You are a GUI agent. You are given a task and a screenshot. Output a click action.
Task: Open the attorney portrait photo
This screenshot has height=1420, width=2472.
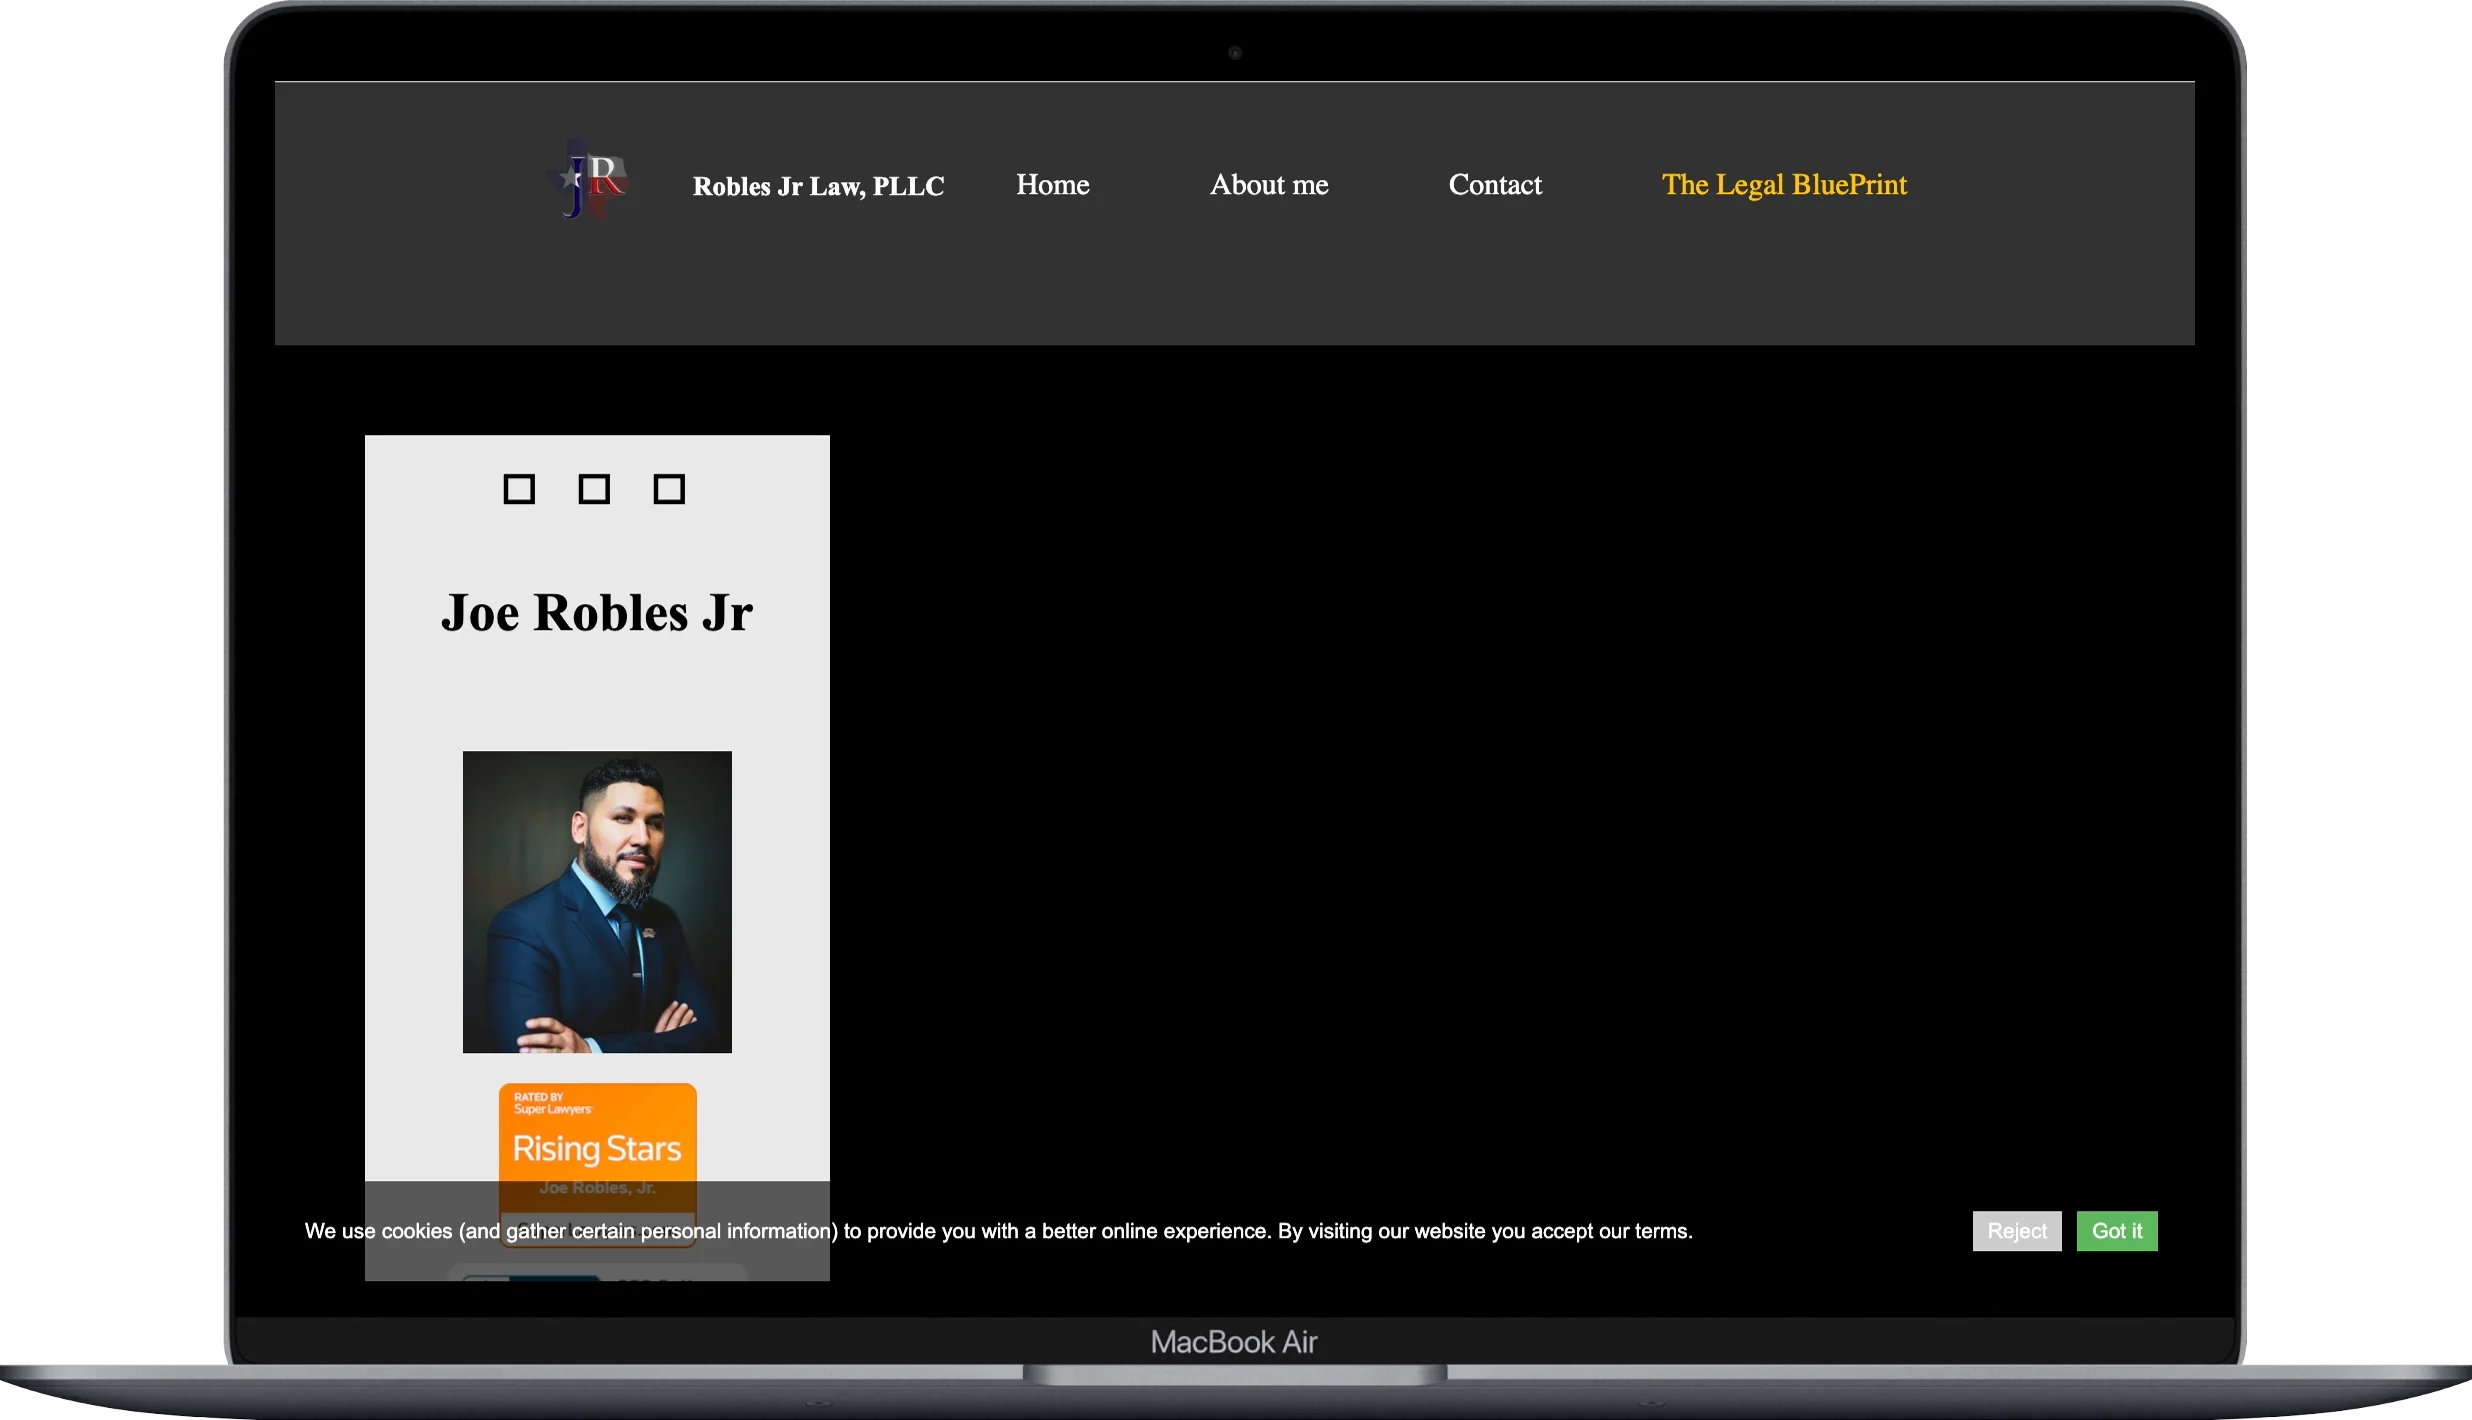pos(597,901)
